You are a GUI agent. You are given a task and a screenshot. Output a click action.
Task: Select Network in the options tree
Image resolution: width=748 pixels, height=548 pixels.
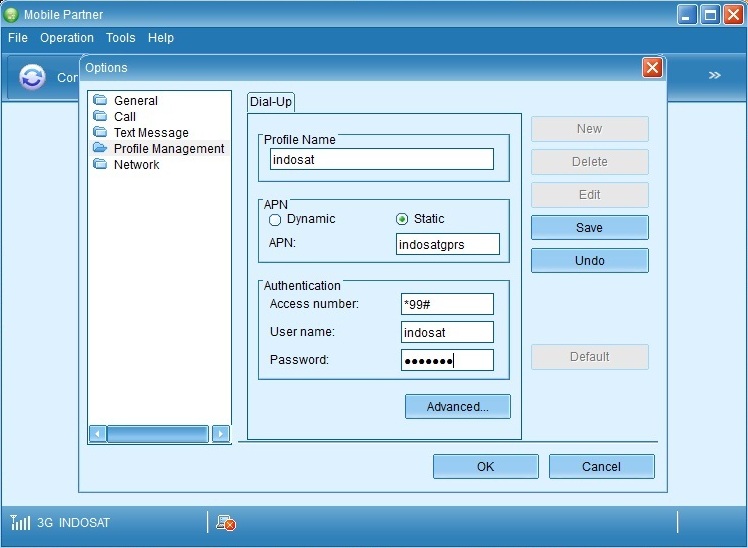pyautogui.click(x=136, y=165)
